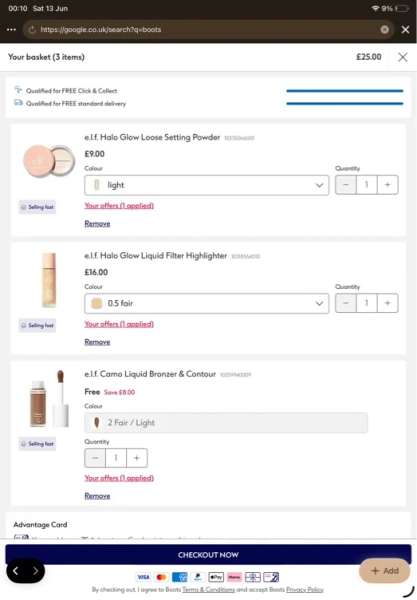Viewport: 417px width, 600px height.
Task: Reload the page with the refresh icon
Action: [32, 30]
